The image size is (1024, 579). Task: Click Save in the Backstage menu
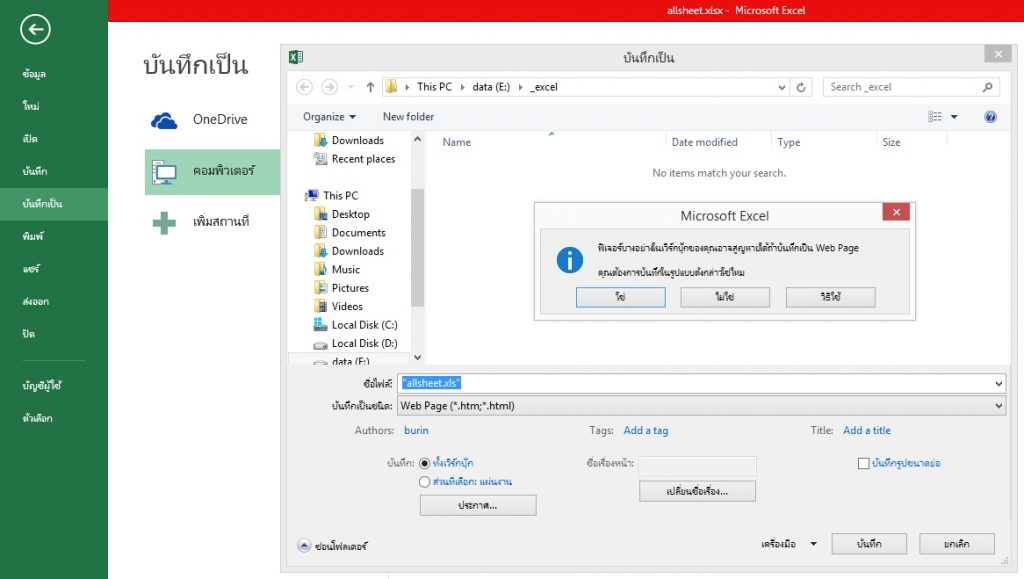pos(35,171)
